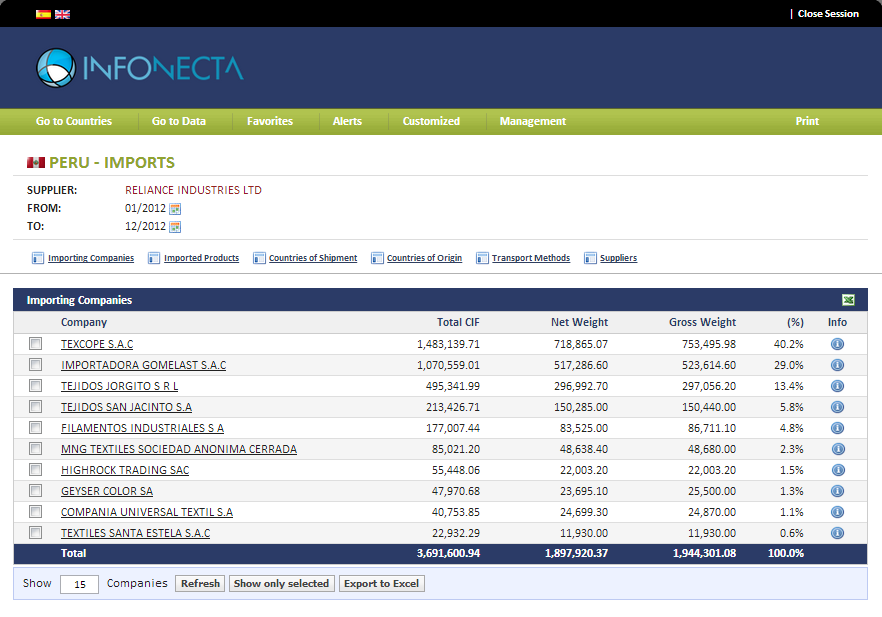Open the Suppliers link
The height and width of the screenshot is (617, 882).
coord(618,258)
